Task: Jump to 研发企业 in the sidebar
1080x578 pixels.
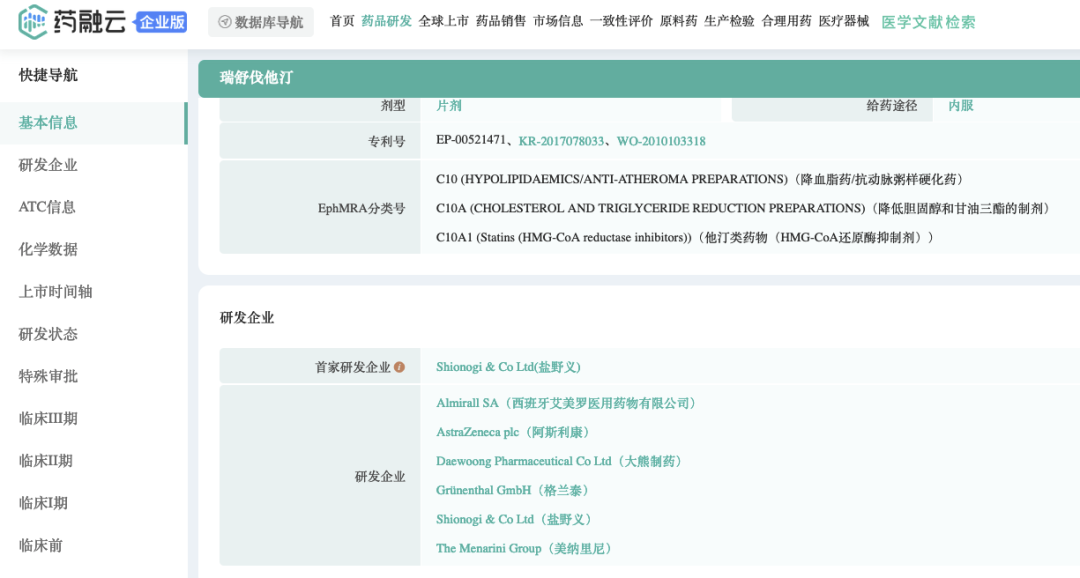Action: coord(48,165)
